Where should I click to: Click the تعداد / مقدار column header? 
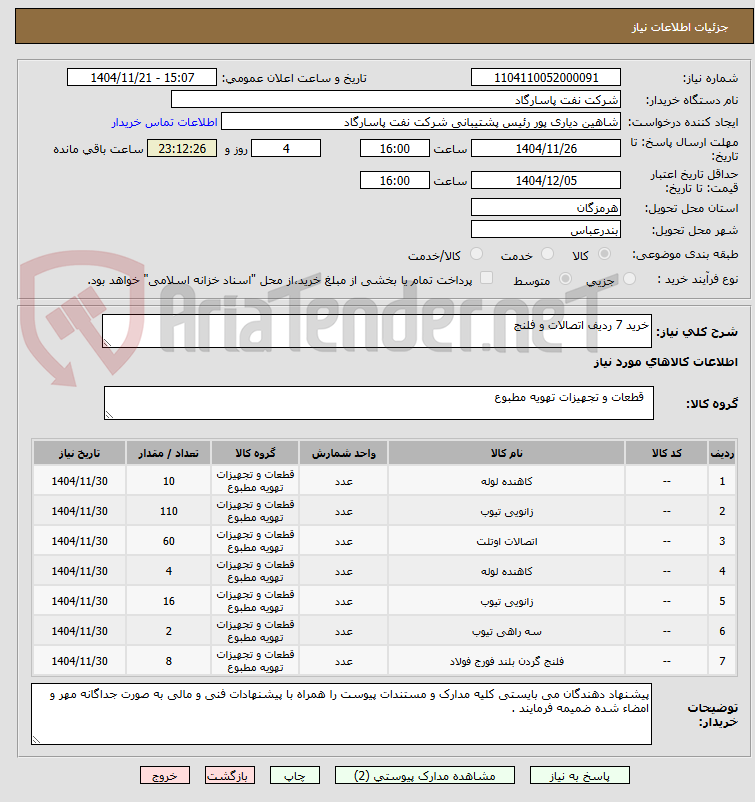169,453
